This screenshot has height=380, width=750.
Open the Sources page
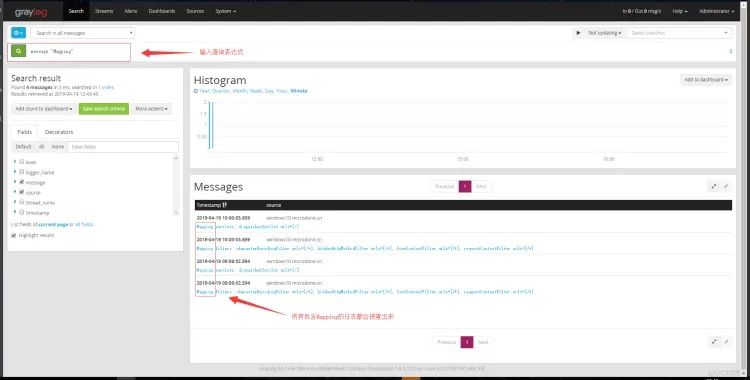[195, 11]
